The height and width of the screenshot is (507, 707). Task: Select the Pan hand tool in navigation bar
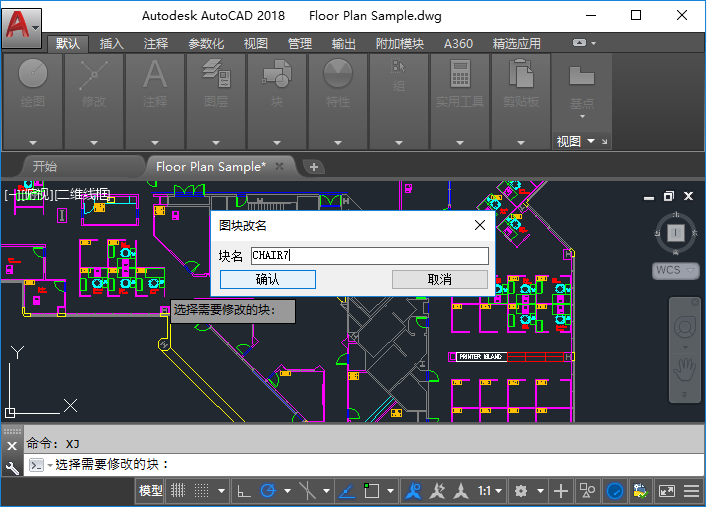(x=684, y=371)
